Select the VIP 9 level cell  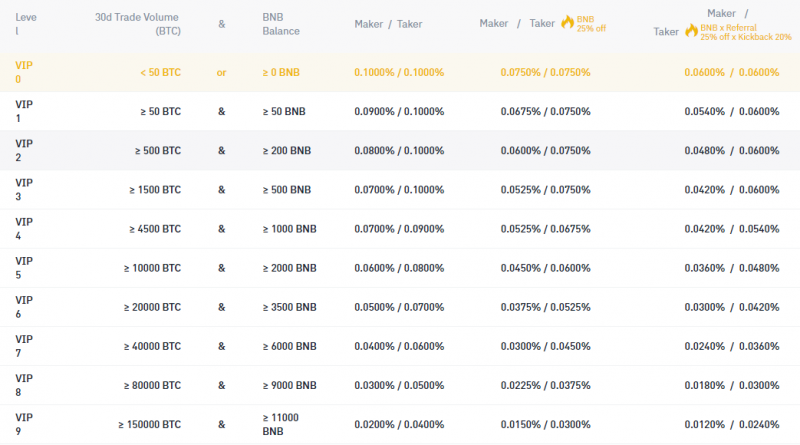(x=23, y=424)
